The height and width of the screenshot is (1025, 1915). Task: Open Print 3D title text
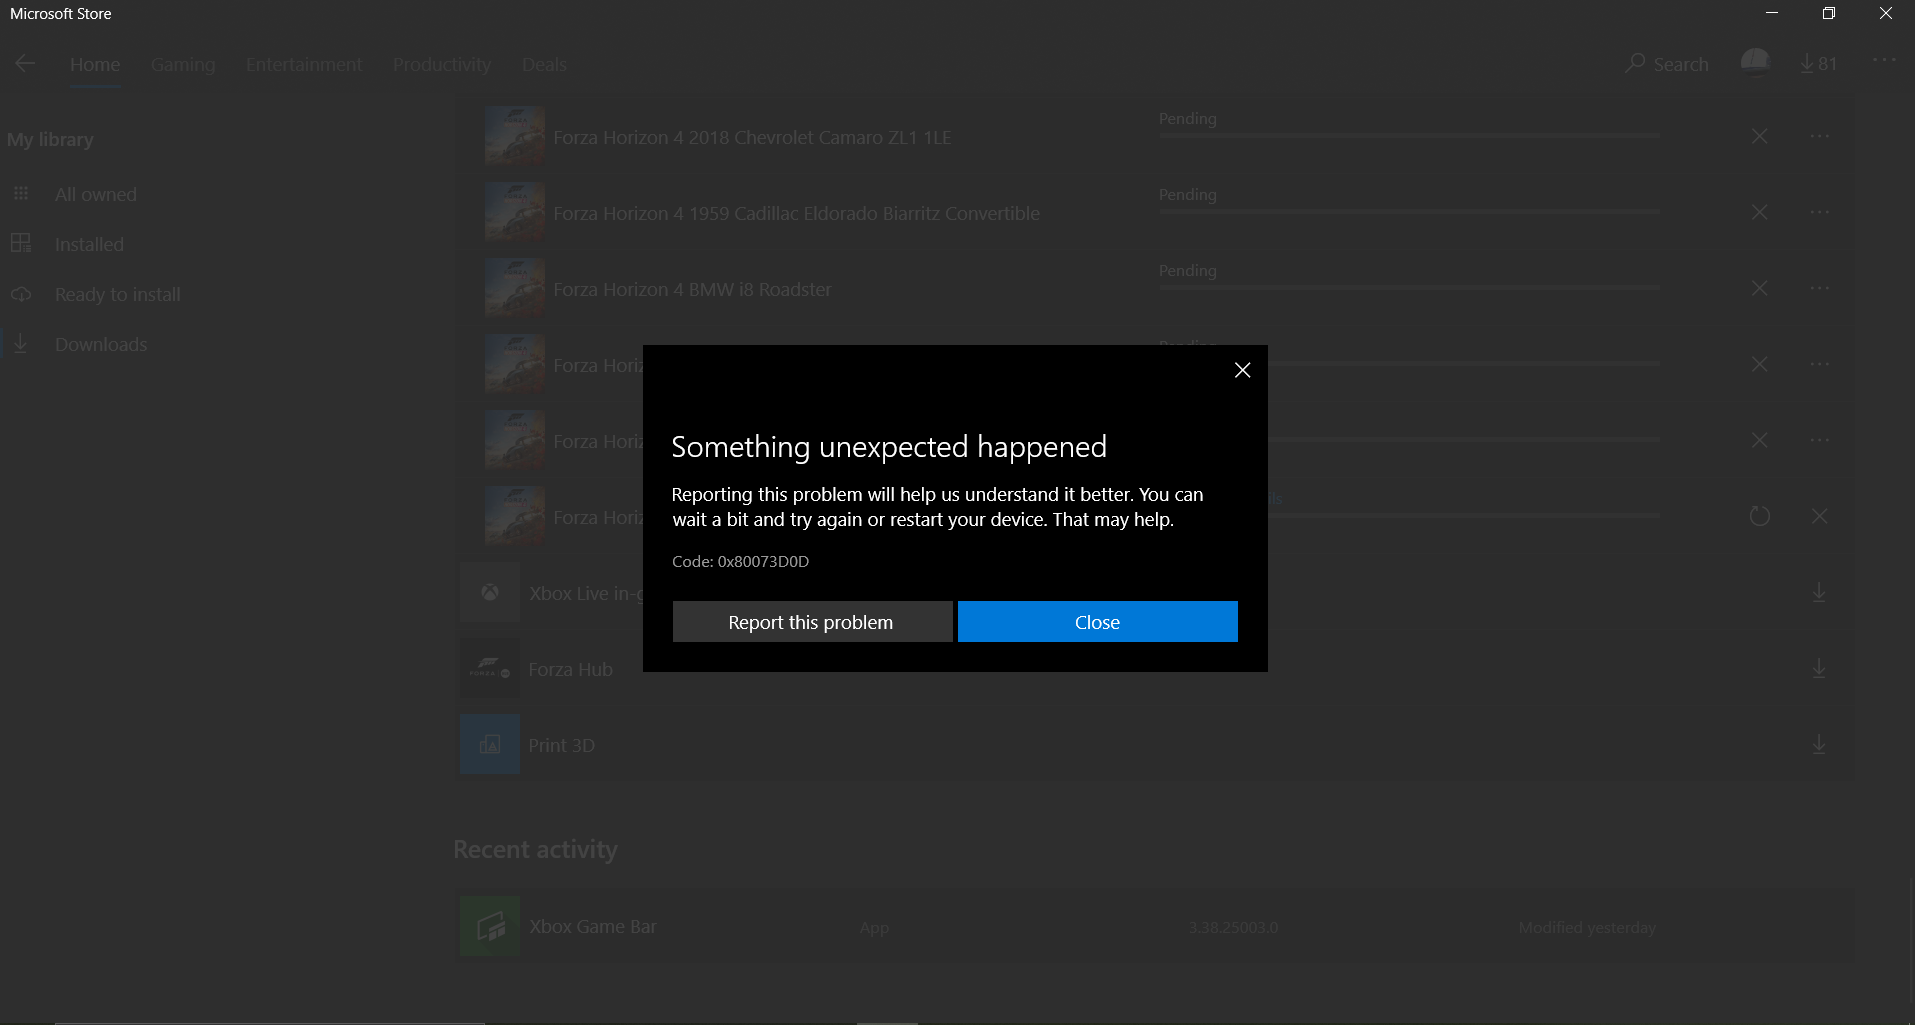point(562,745)
